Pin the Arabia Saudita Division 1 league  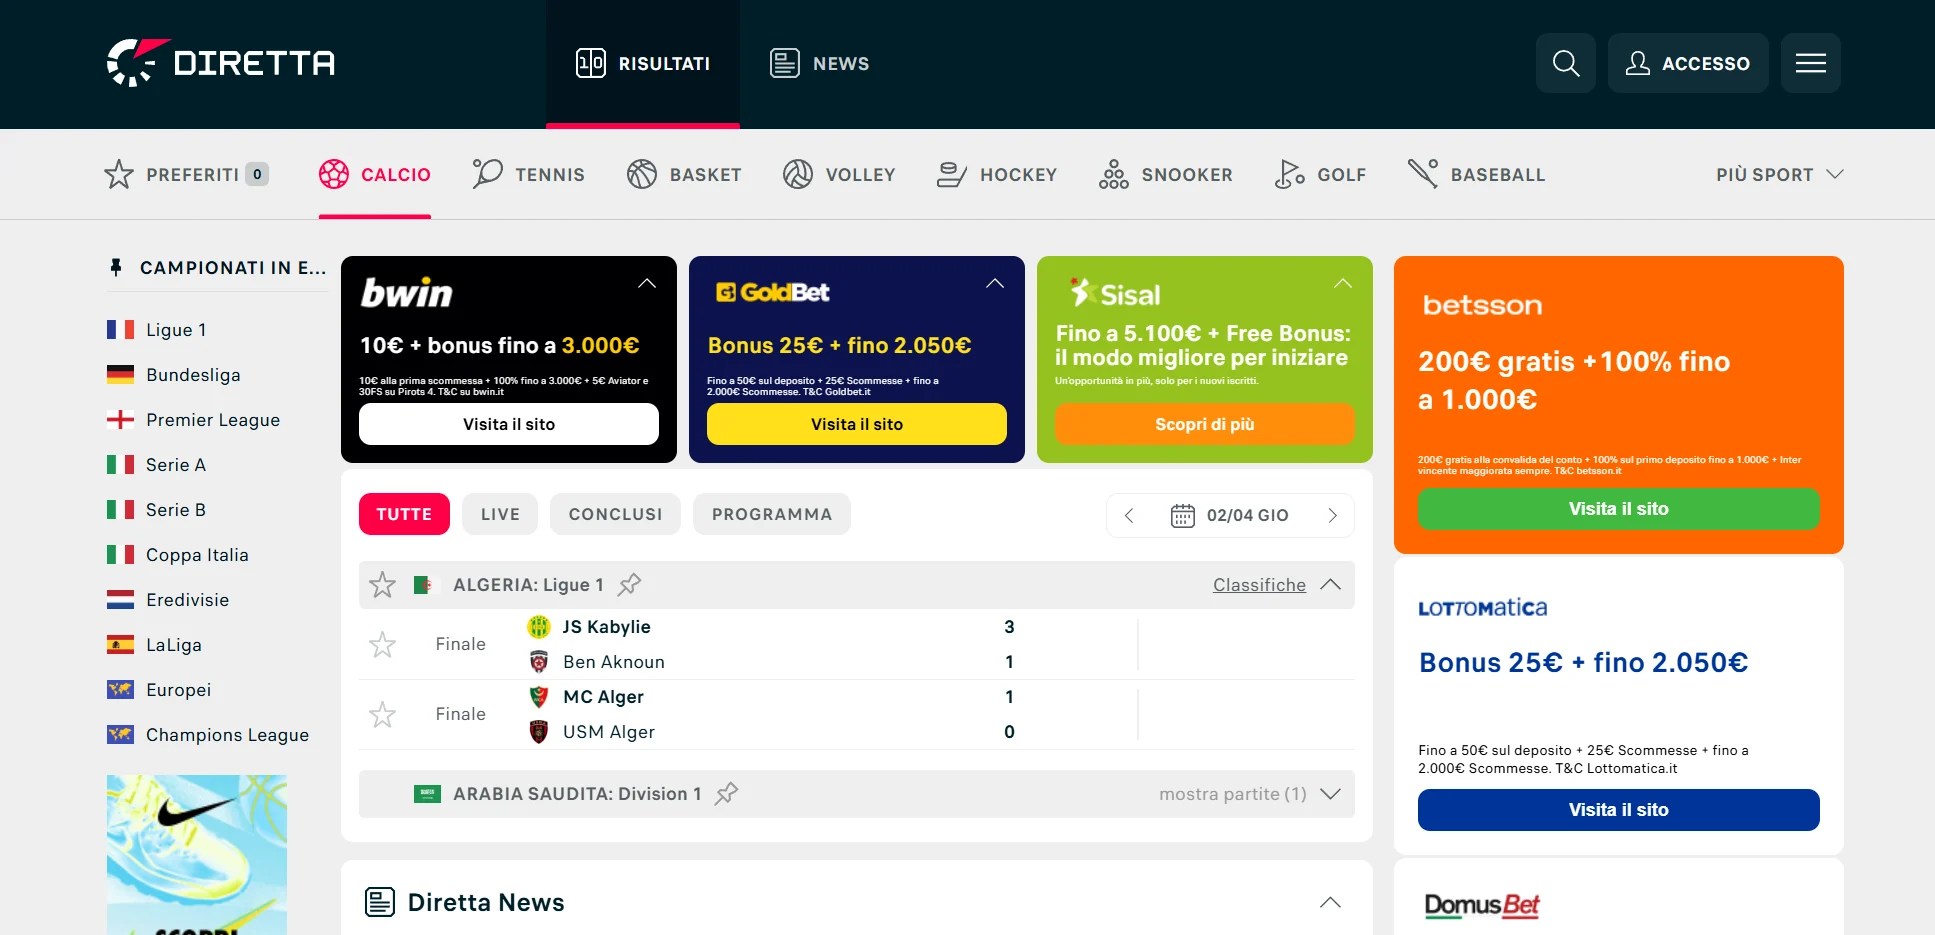pos(727,794)
